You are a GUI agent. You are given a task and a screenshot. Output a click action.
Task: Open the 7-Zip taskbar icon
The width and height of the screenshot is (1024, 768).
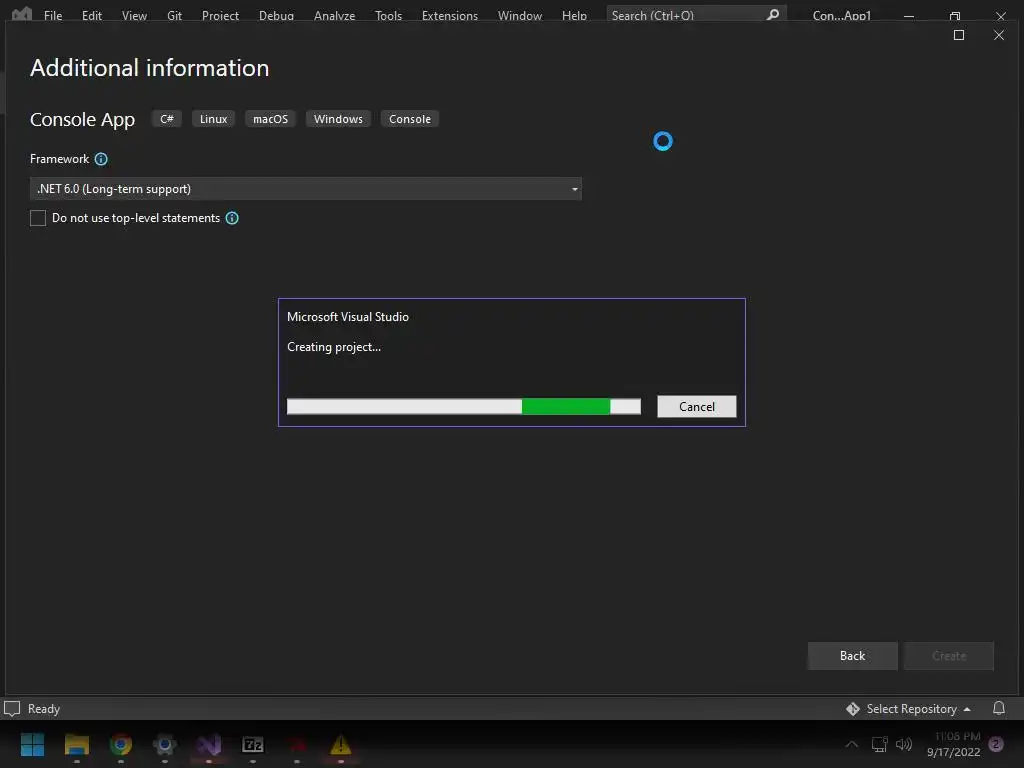pos(253,744)
